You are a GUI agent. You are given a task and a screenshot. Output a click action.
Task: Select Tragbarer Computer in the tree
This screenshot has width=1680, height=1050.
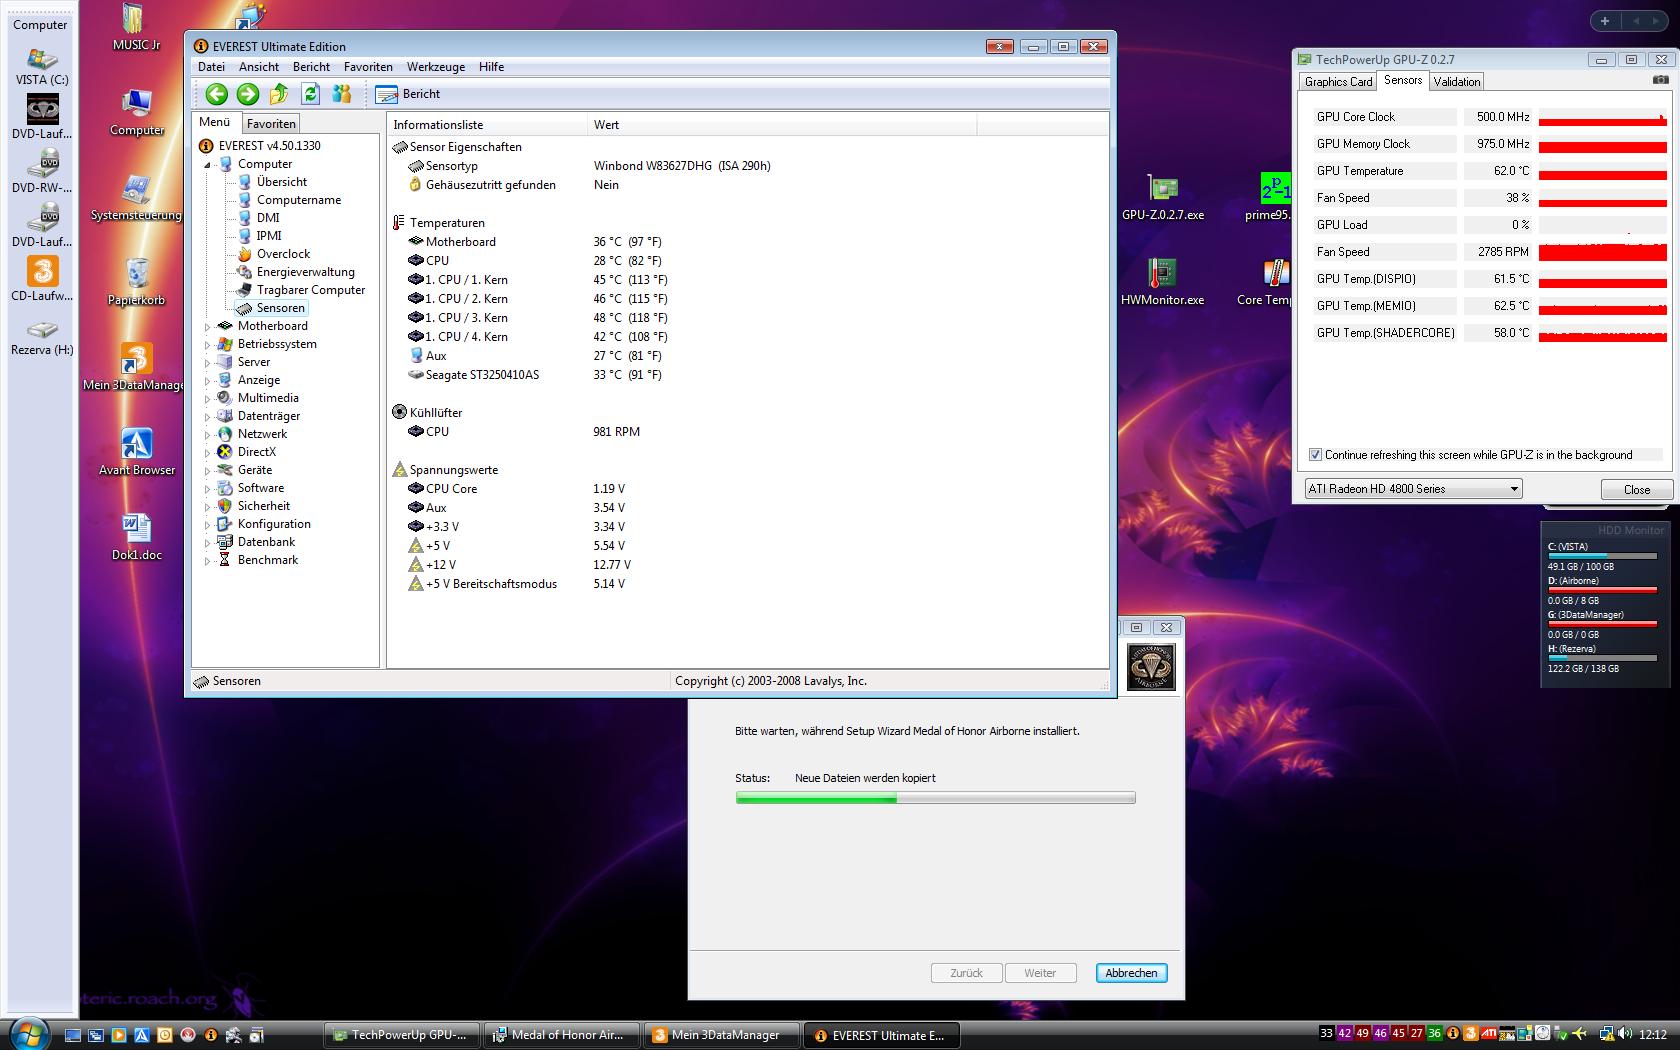pyautogui.click(x=310, y=290)
